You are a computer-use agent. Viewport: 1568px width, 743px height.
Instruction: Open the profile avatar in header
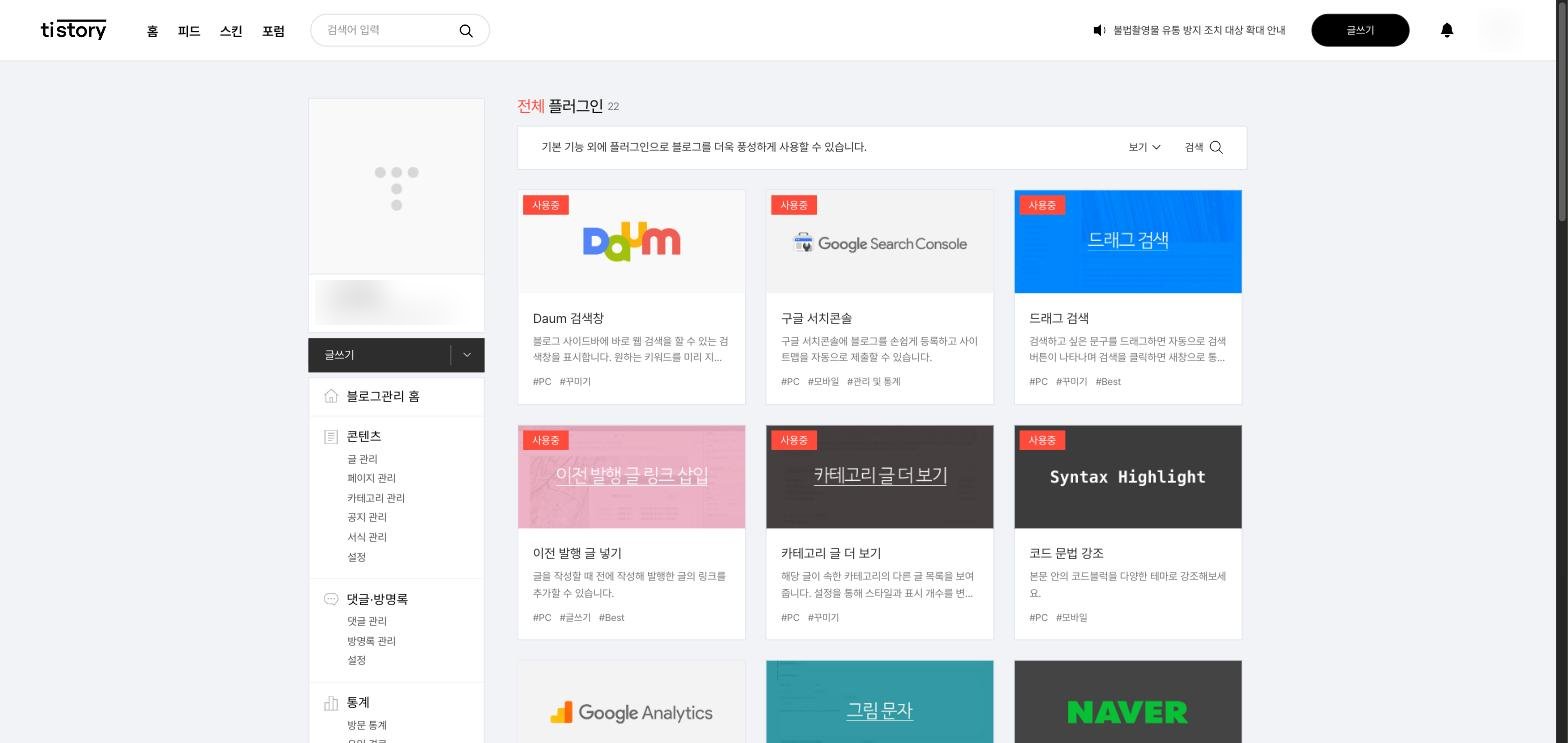[1500, 30]
